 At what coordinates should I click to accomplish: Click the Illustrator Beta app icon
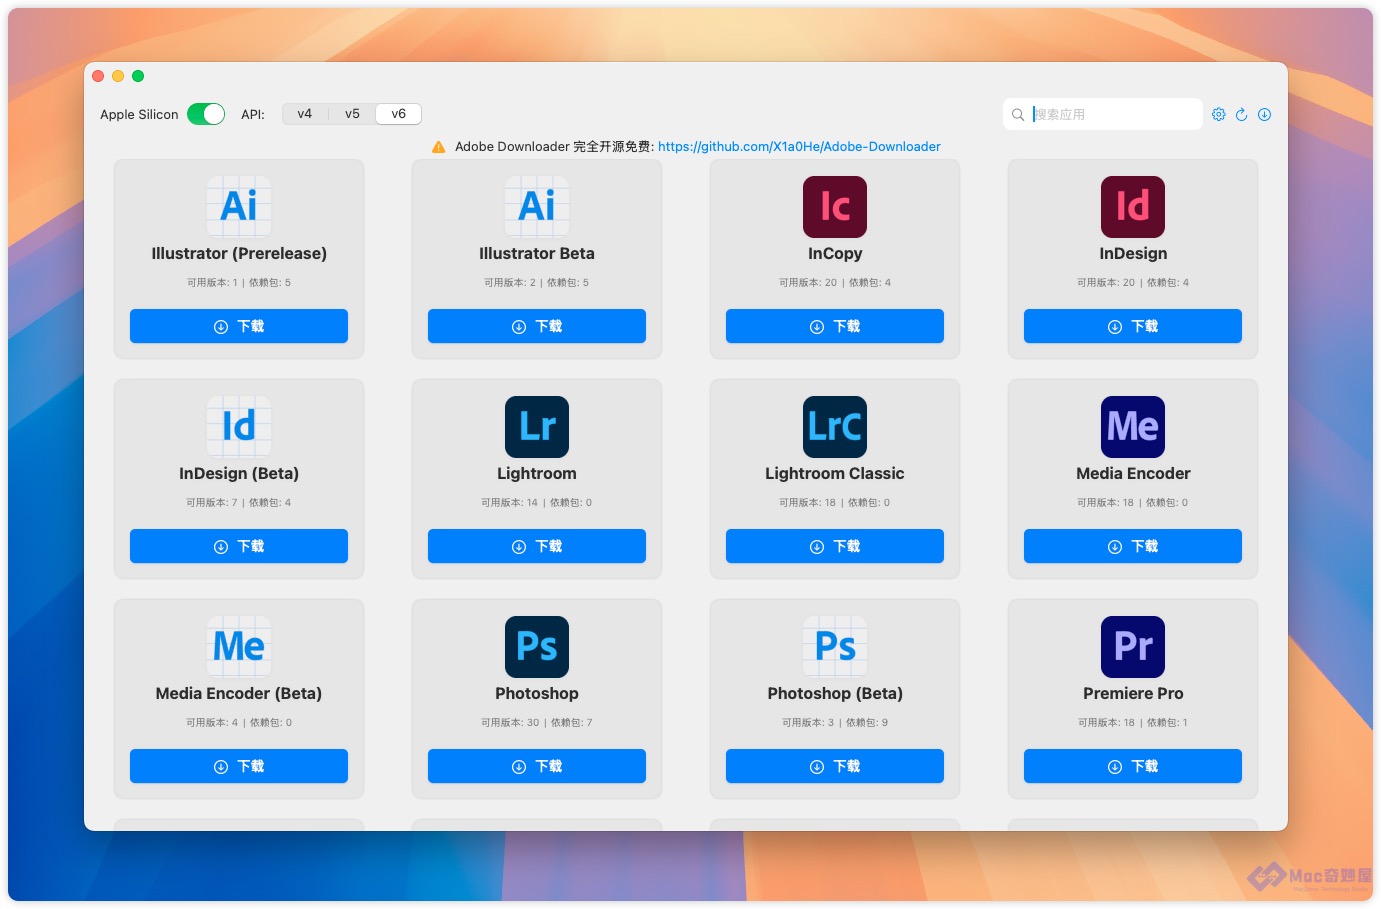pyautogui.click(x=537, y=207)
